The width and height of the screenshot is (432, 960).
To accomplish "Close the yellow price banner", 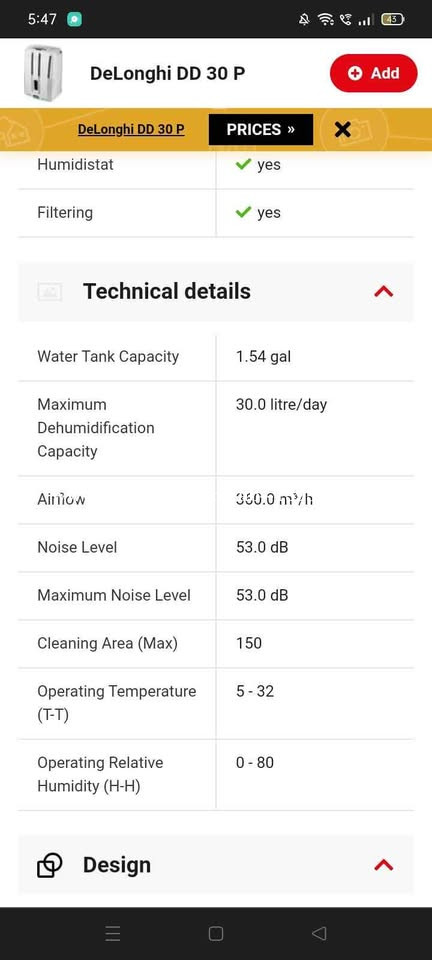I will coord(343,129).
